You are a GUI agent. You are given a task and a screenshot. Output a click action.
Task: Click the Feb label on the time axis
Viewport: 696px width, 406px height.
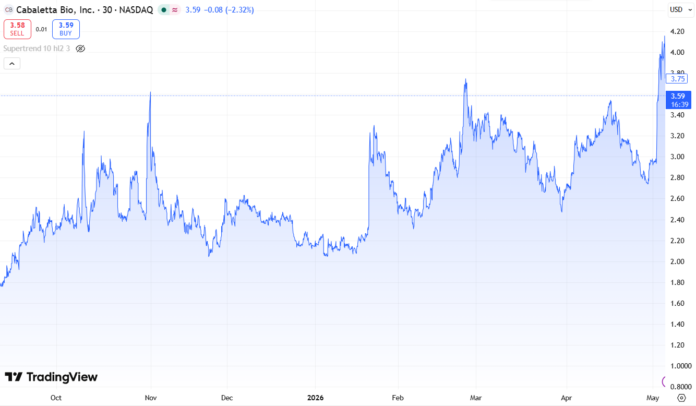click(x=398, y=398)
